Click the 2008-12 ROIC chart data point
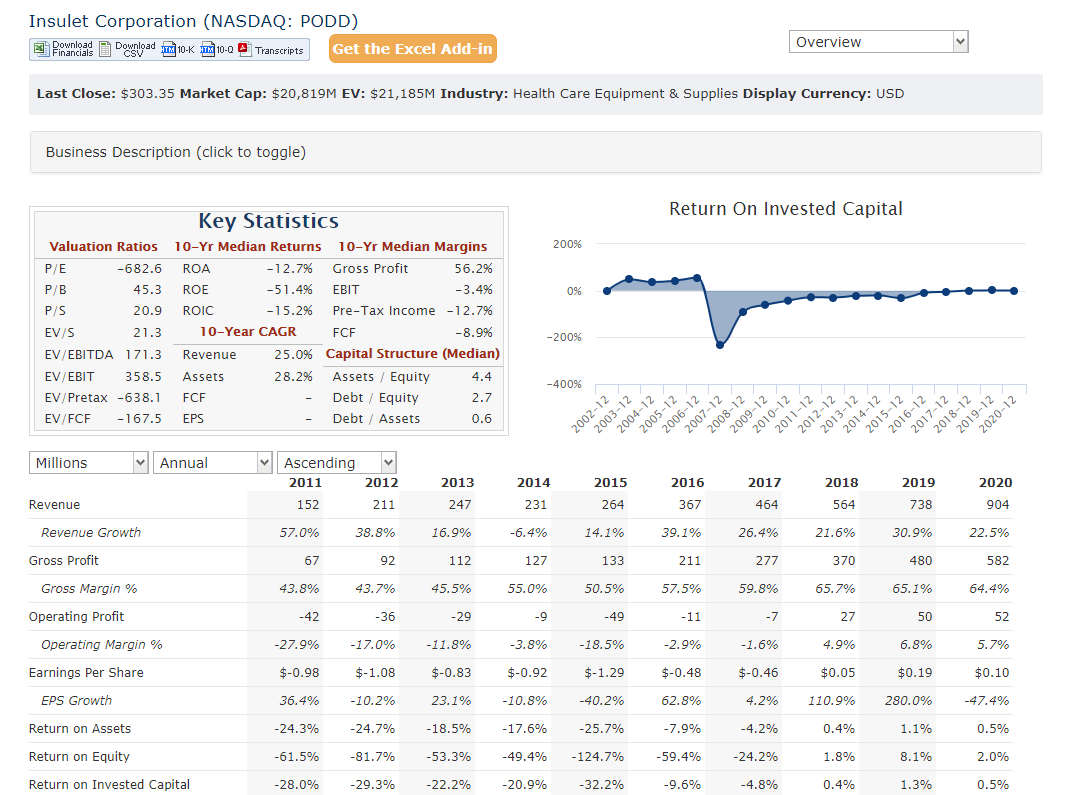Viewport: 1079px width, 795px height. pyautogui.click(x=743, y=312)
